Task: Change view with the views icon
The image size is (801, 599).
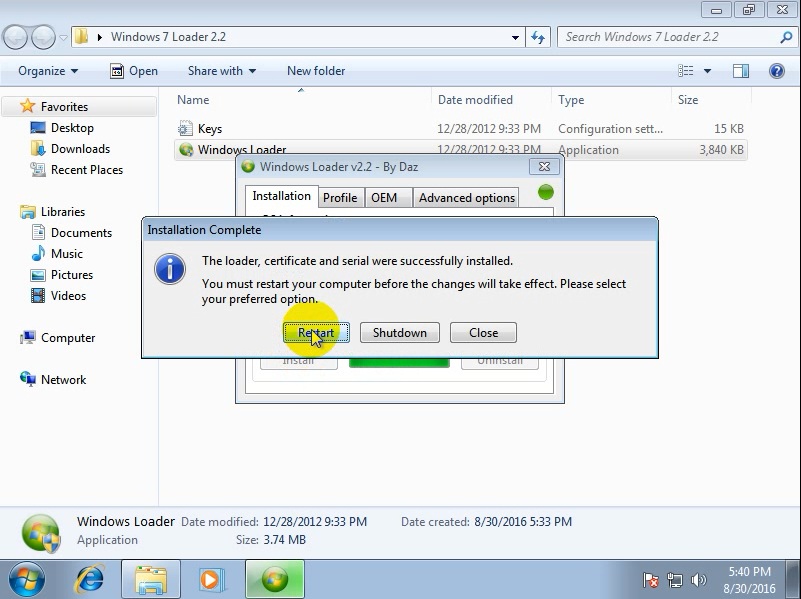Action: coord(686,71)
